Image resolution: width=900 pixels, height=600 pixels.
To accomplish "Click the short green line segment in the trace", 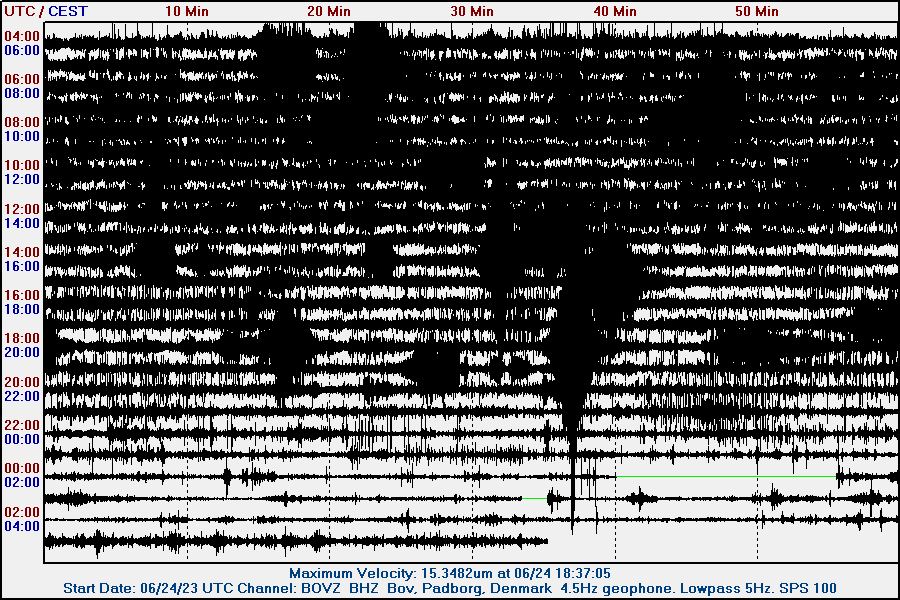I will 534,498.
